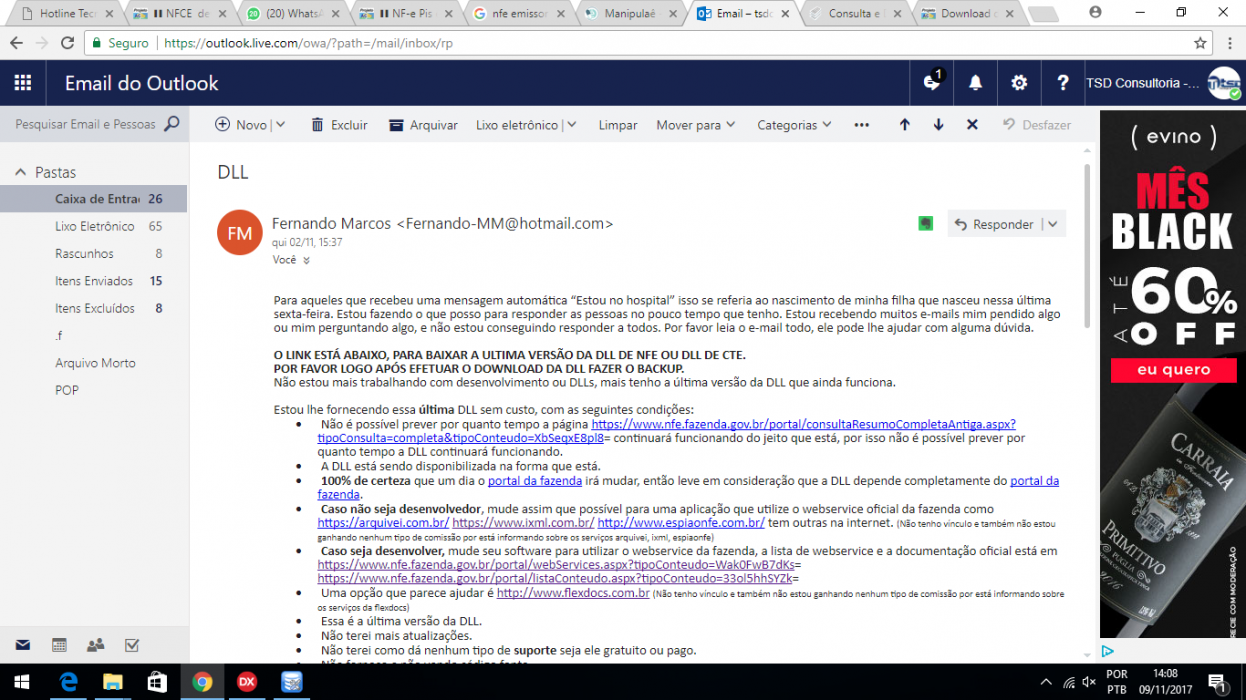Open Arquivo Morto folder

(93, 363)
